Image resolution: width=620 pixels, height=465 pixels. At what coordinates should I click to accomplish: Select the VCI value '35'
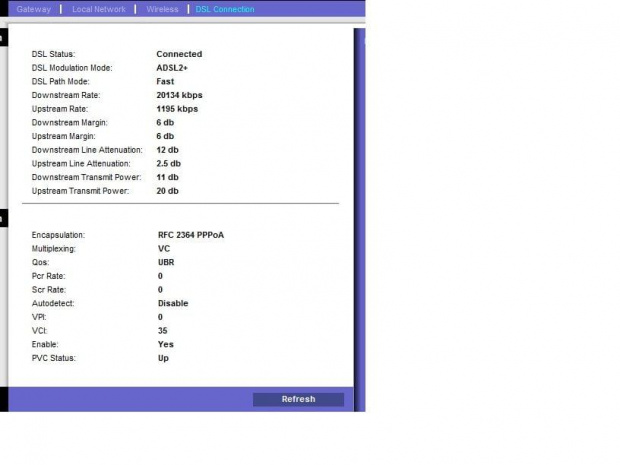(x=163, y=331)
